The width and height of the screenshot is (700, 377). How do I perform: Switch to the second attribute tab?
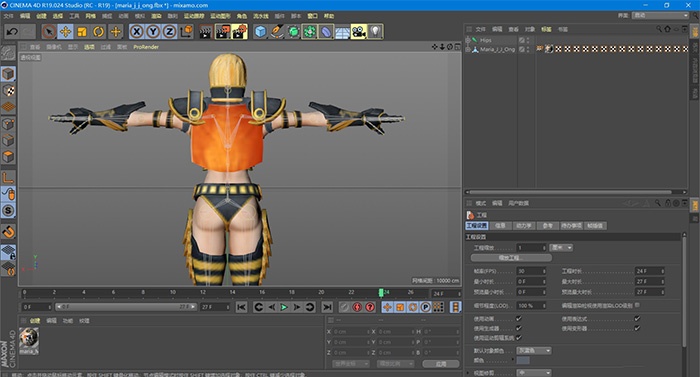point(500,226)
